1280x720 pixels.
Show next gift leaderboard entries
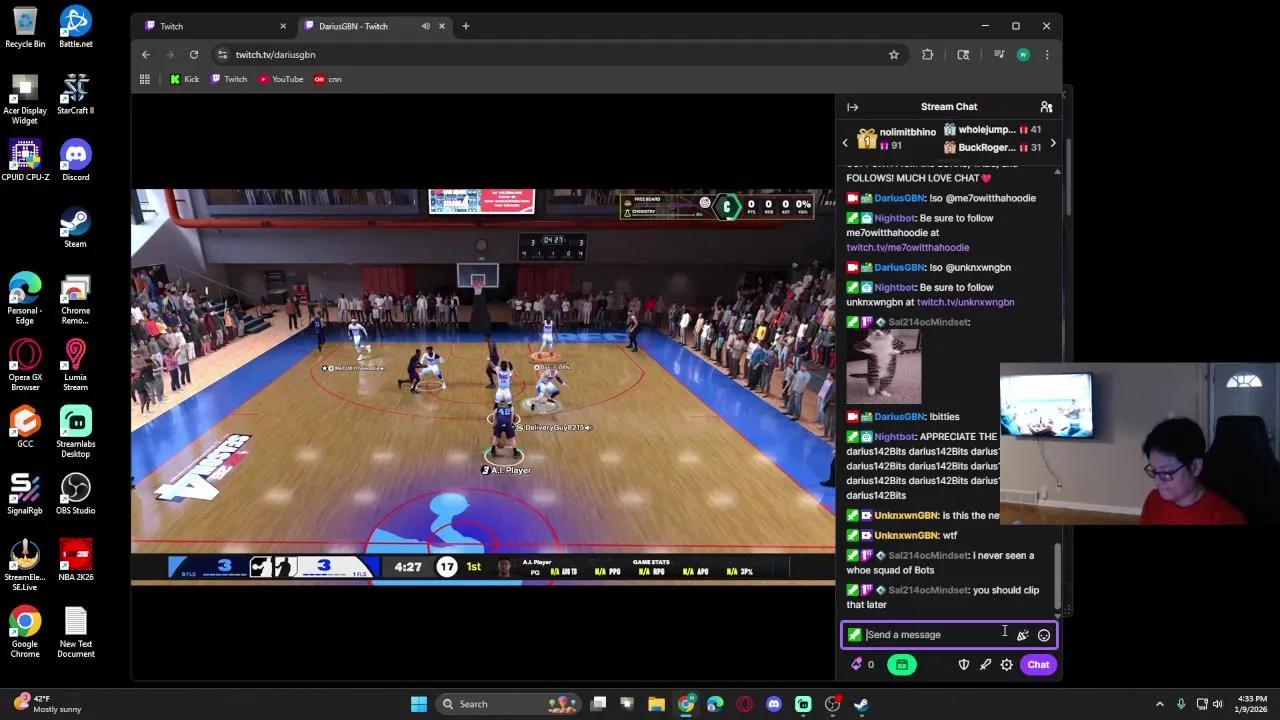click(x=1052, y=143)
